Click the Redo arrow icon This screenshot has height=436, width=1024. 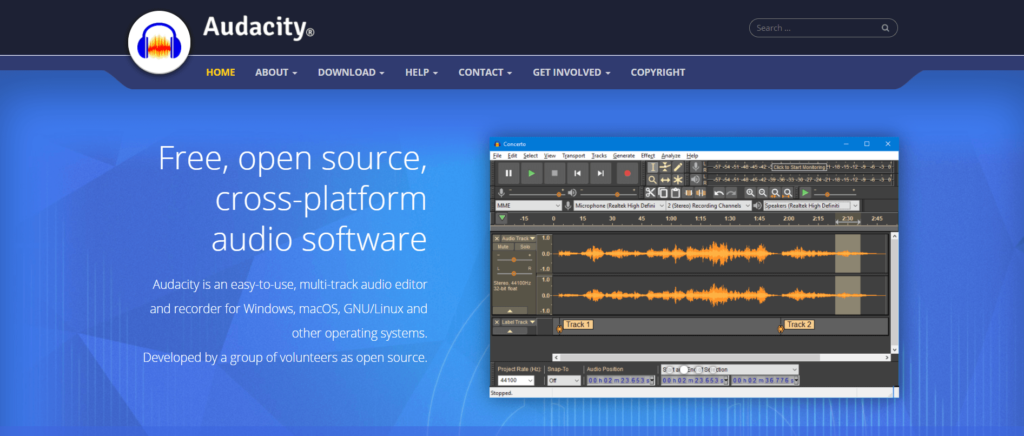pyautogui.click(x=731, y=193)
